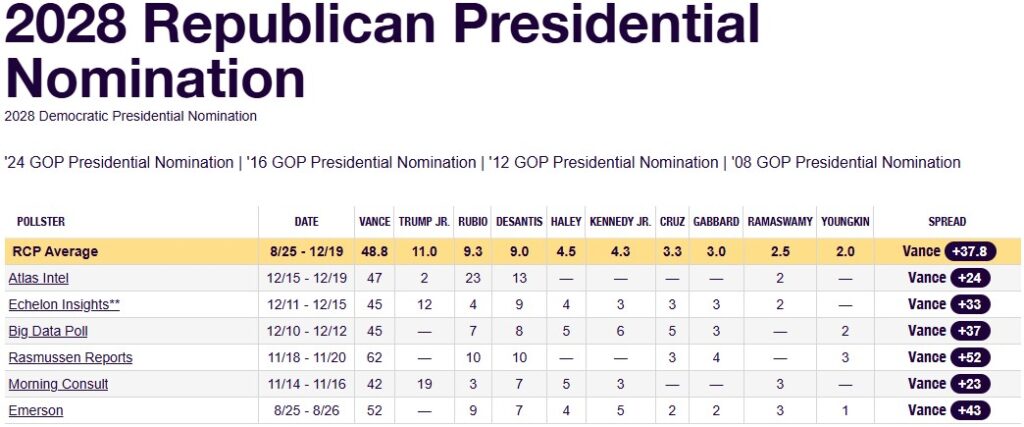1024x427 pixels.
Task: Click the 2028 Republican Presidential Nomination heading
Action: click(381, 52)
